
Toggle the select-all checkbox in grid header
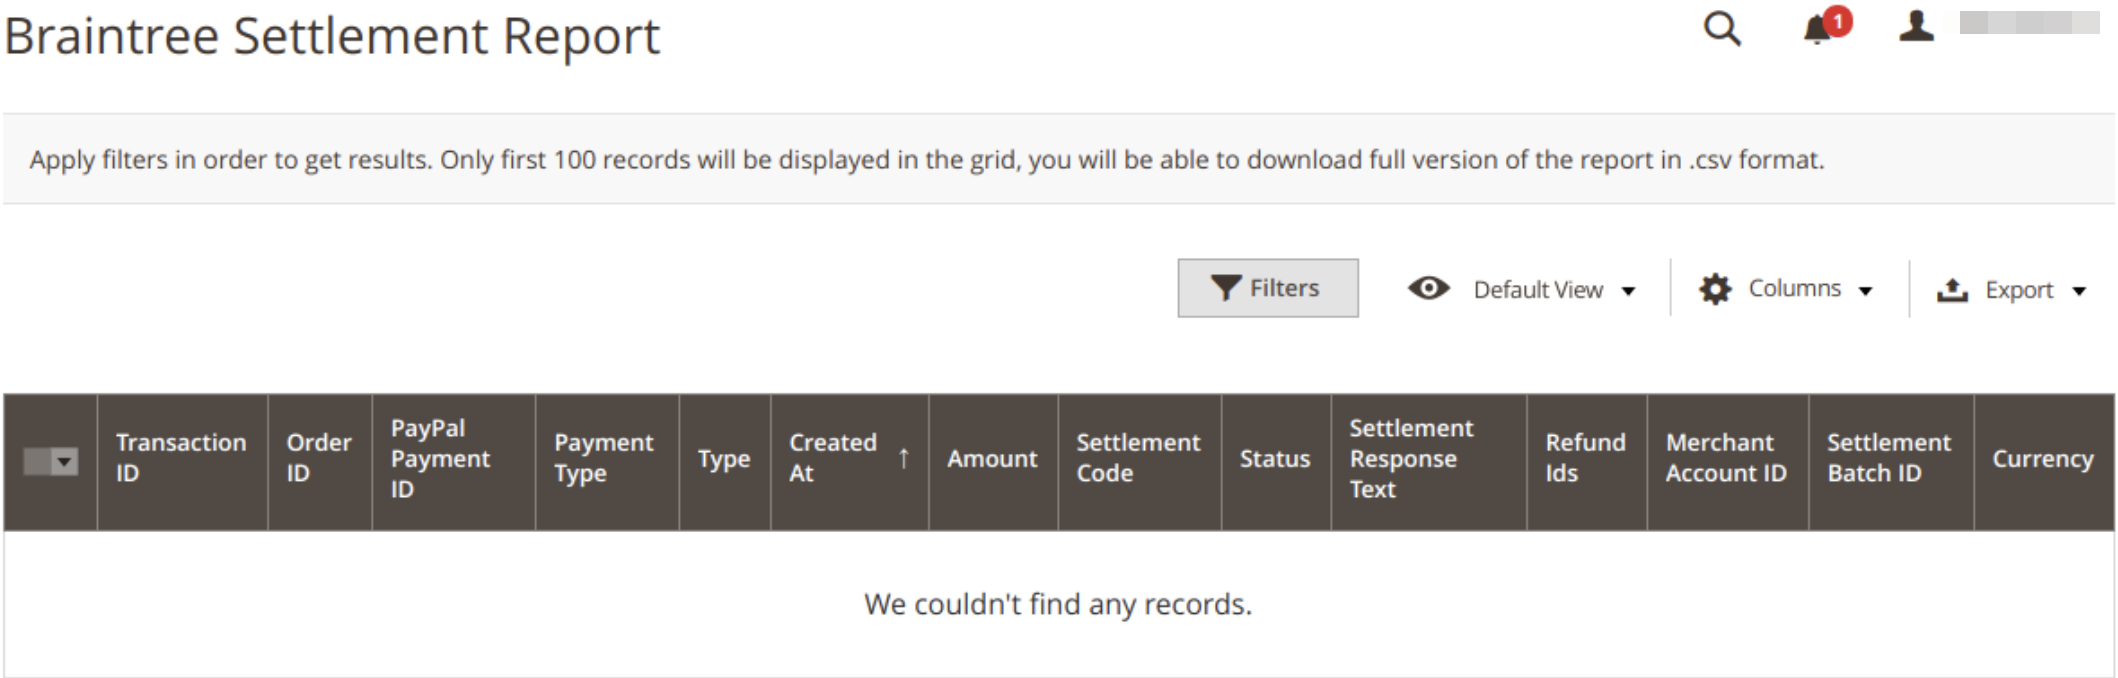pyautogui.click(x=37, y=461)
